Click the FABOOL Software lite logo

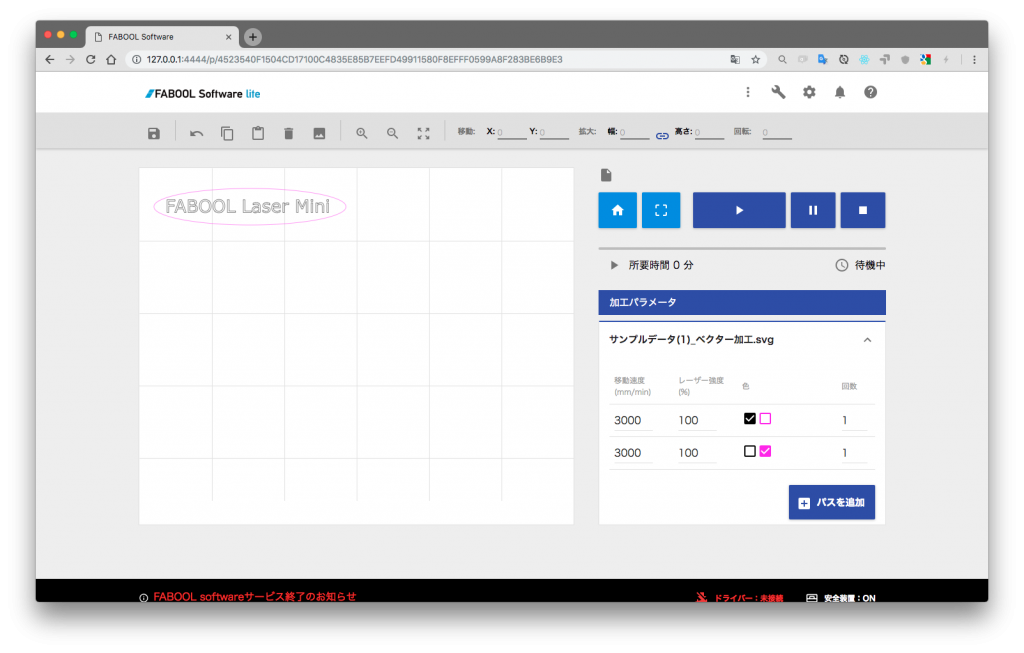(x=202, y=94)
